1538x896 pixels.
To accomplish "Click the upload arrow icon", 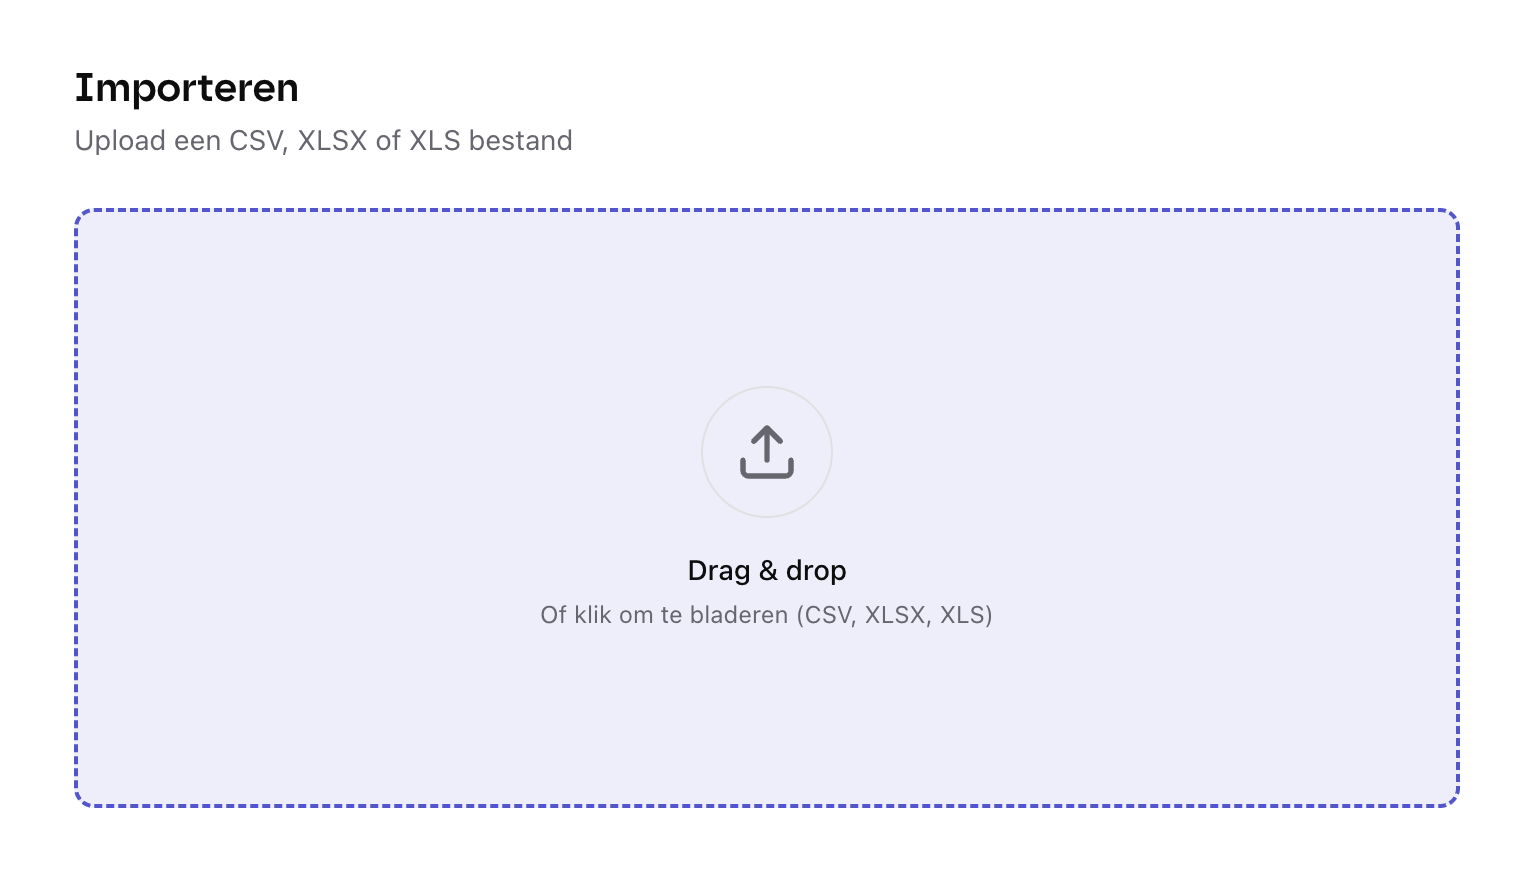I will coord(767,442).
